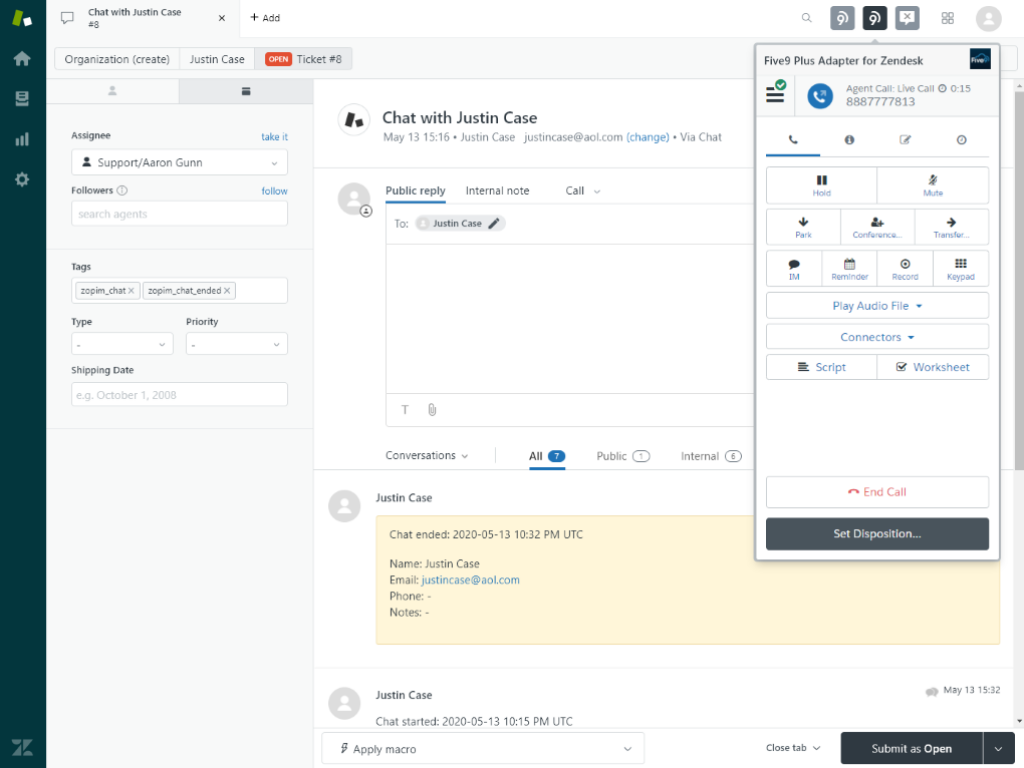Open the first Five9 adapter icon in top bar
Image resolution: width=1024 pixels, height=768 pixels.
(x=842, y=18)
